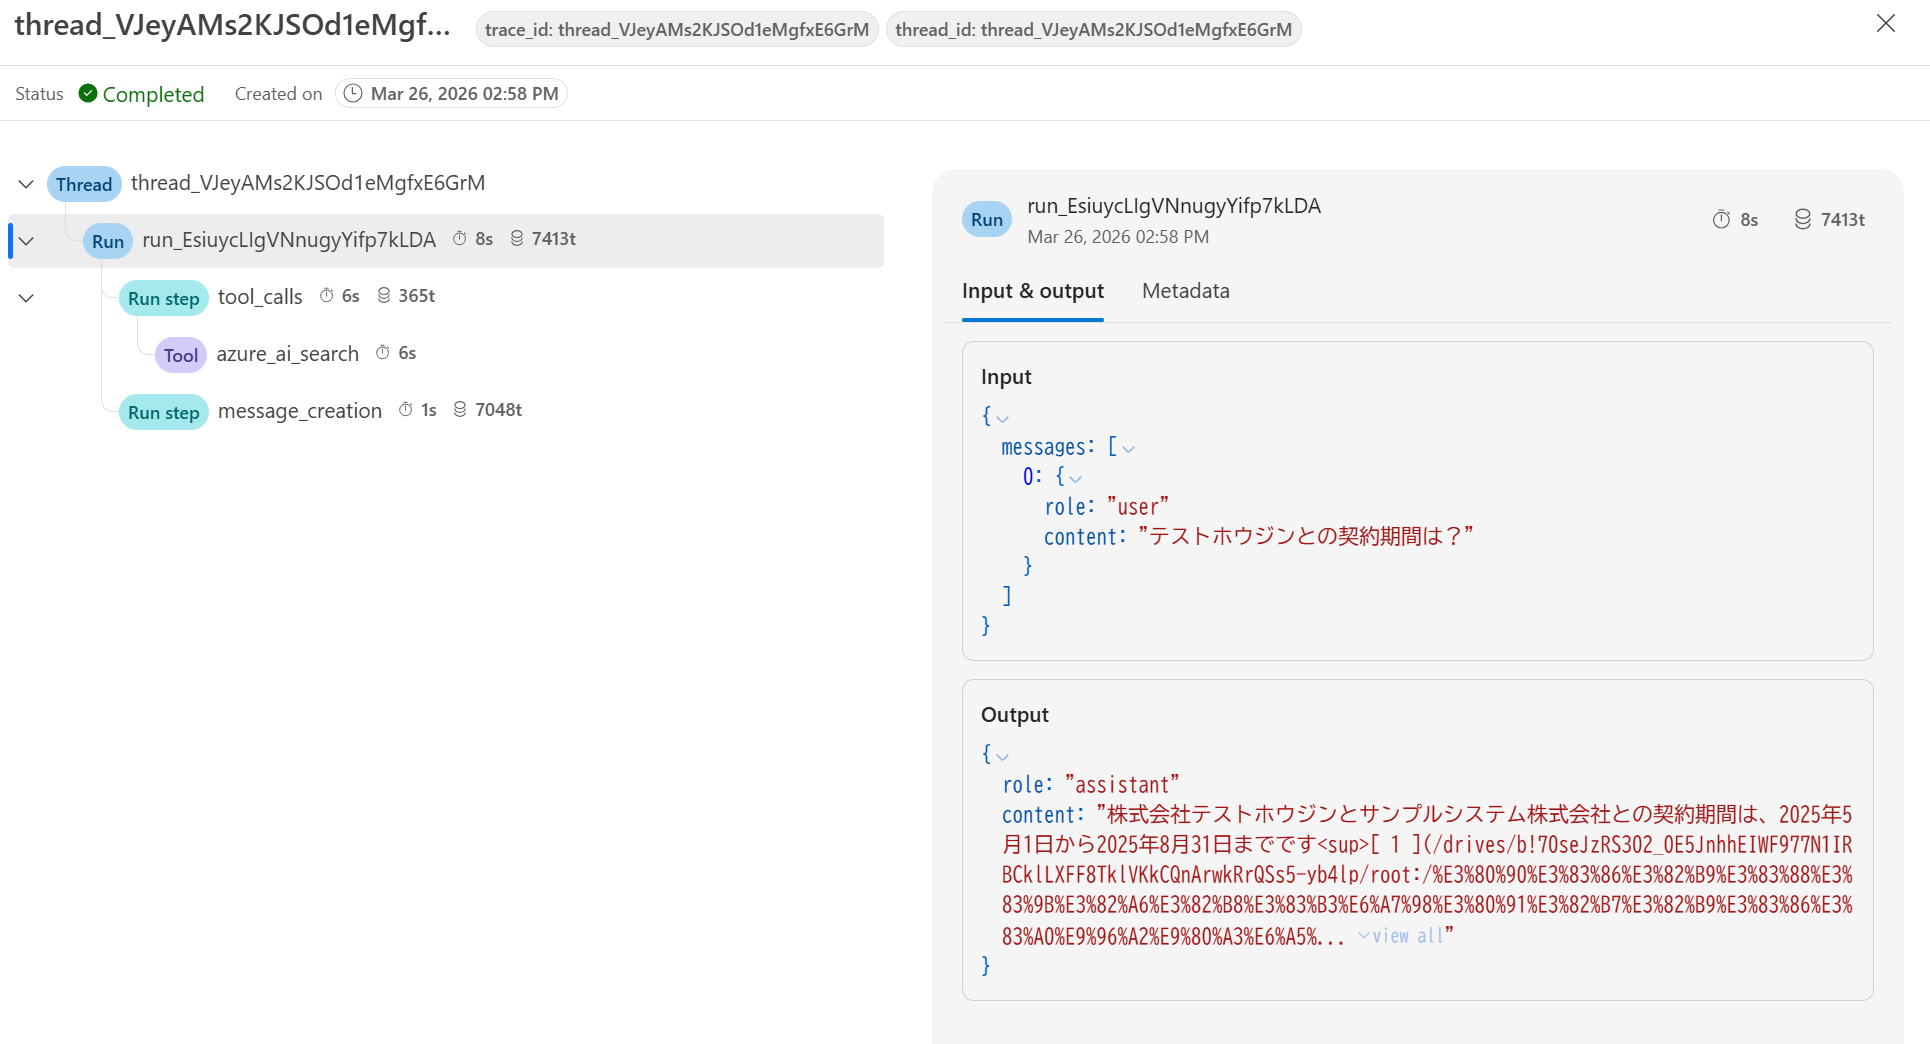The width and height of the screenshot is (1930, 1044).
Task: Collapse the message 0 object chevron
Action: click(x=1076, y=478)
